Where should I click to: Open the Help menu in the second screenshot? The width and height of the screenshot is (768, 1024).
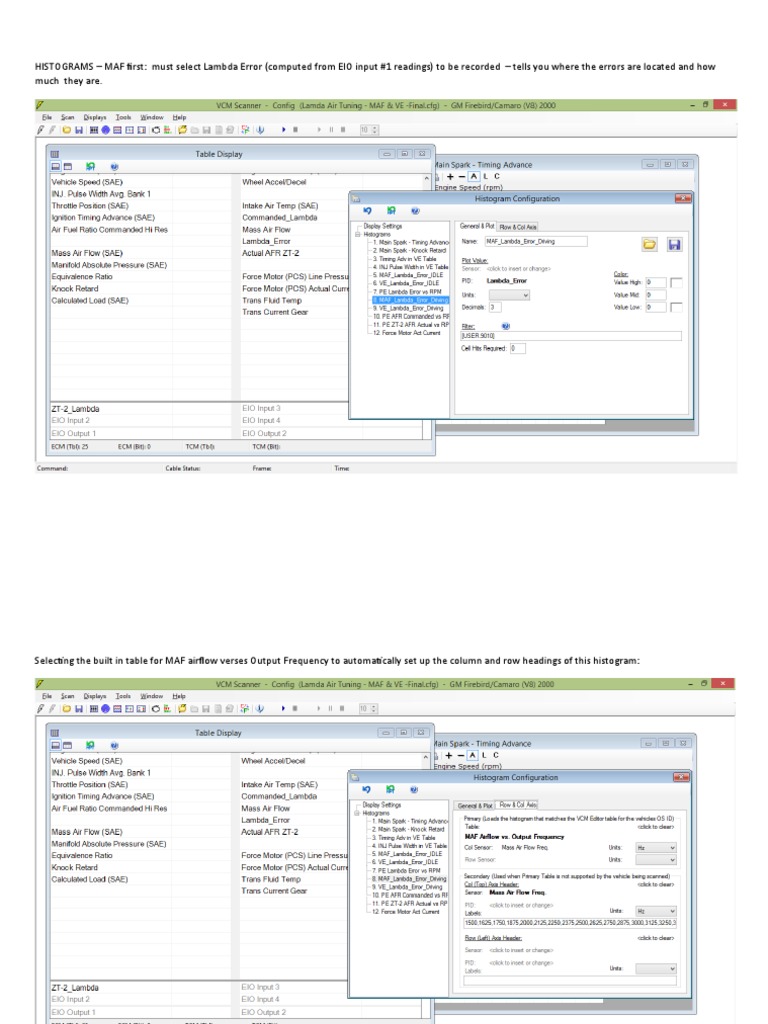click(x=179, y=696)
